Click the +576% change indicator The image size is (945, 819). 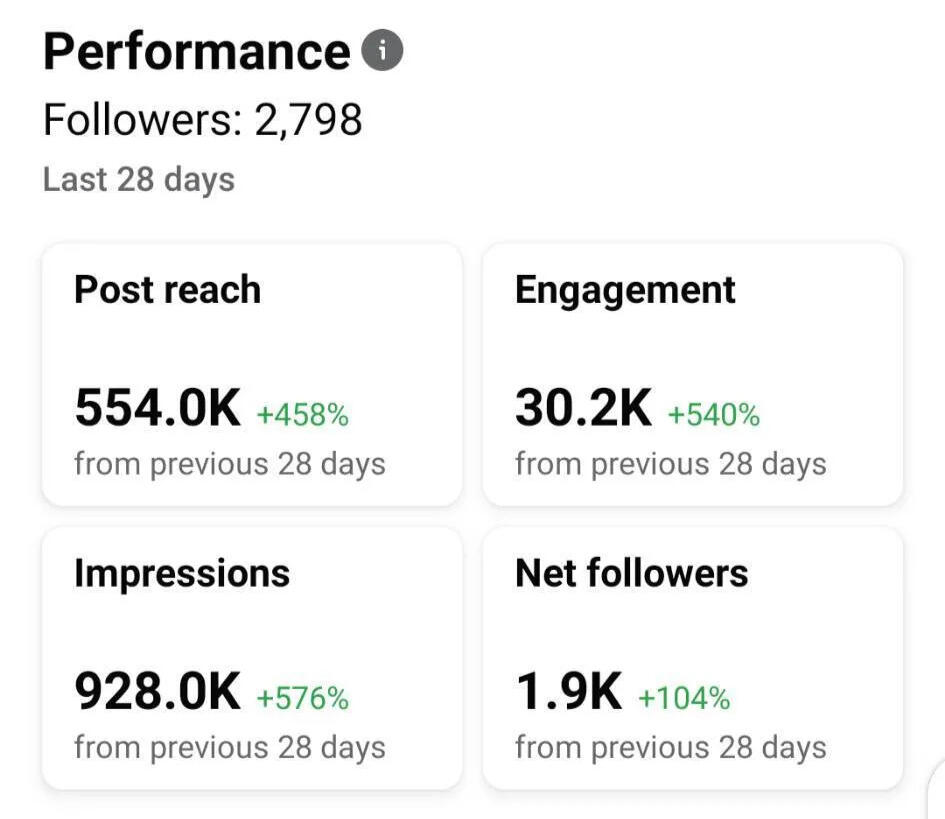(x=303, y=698)
